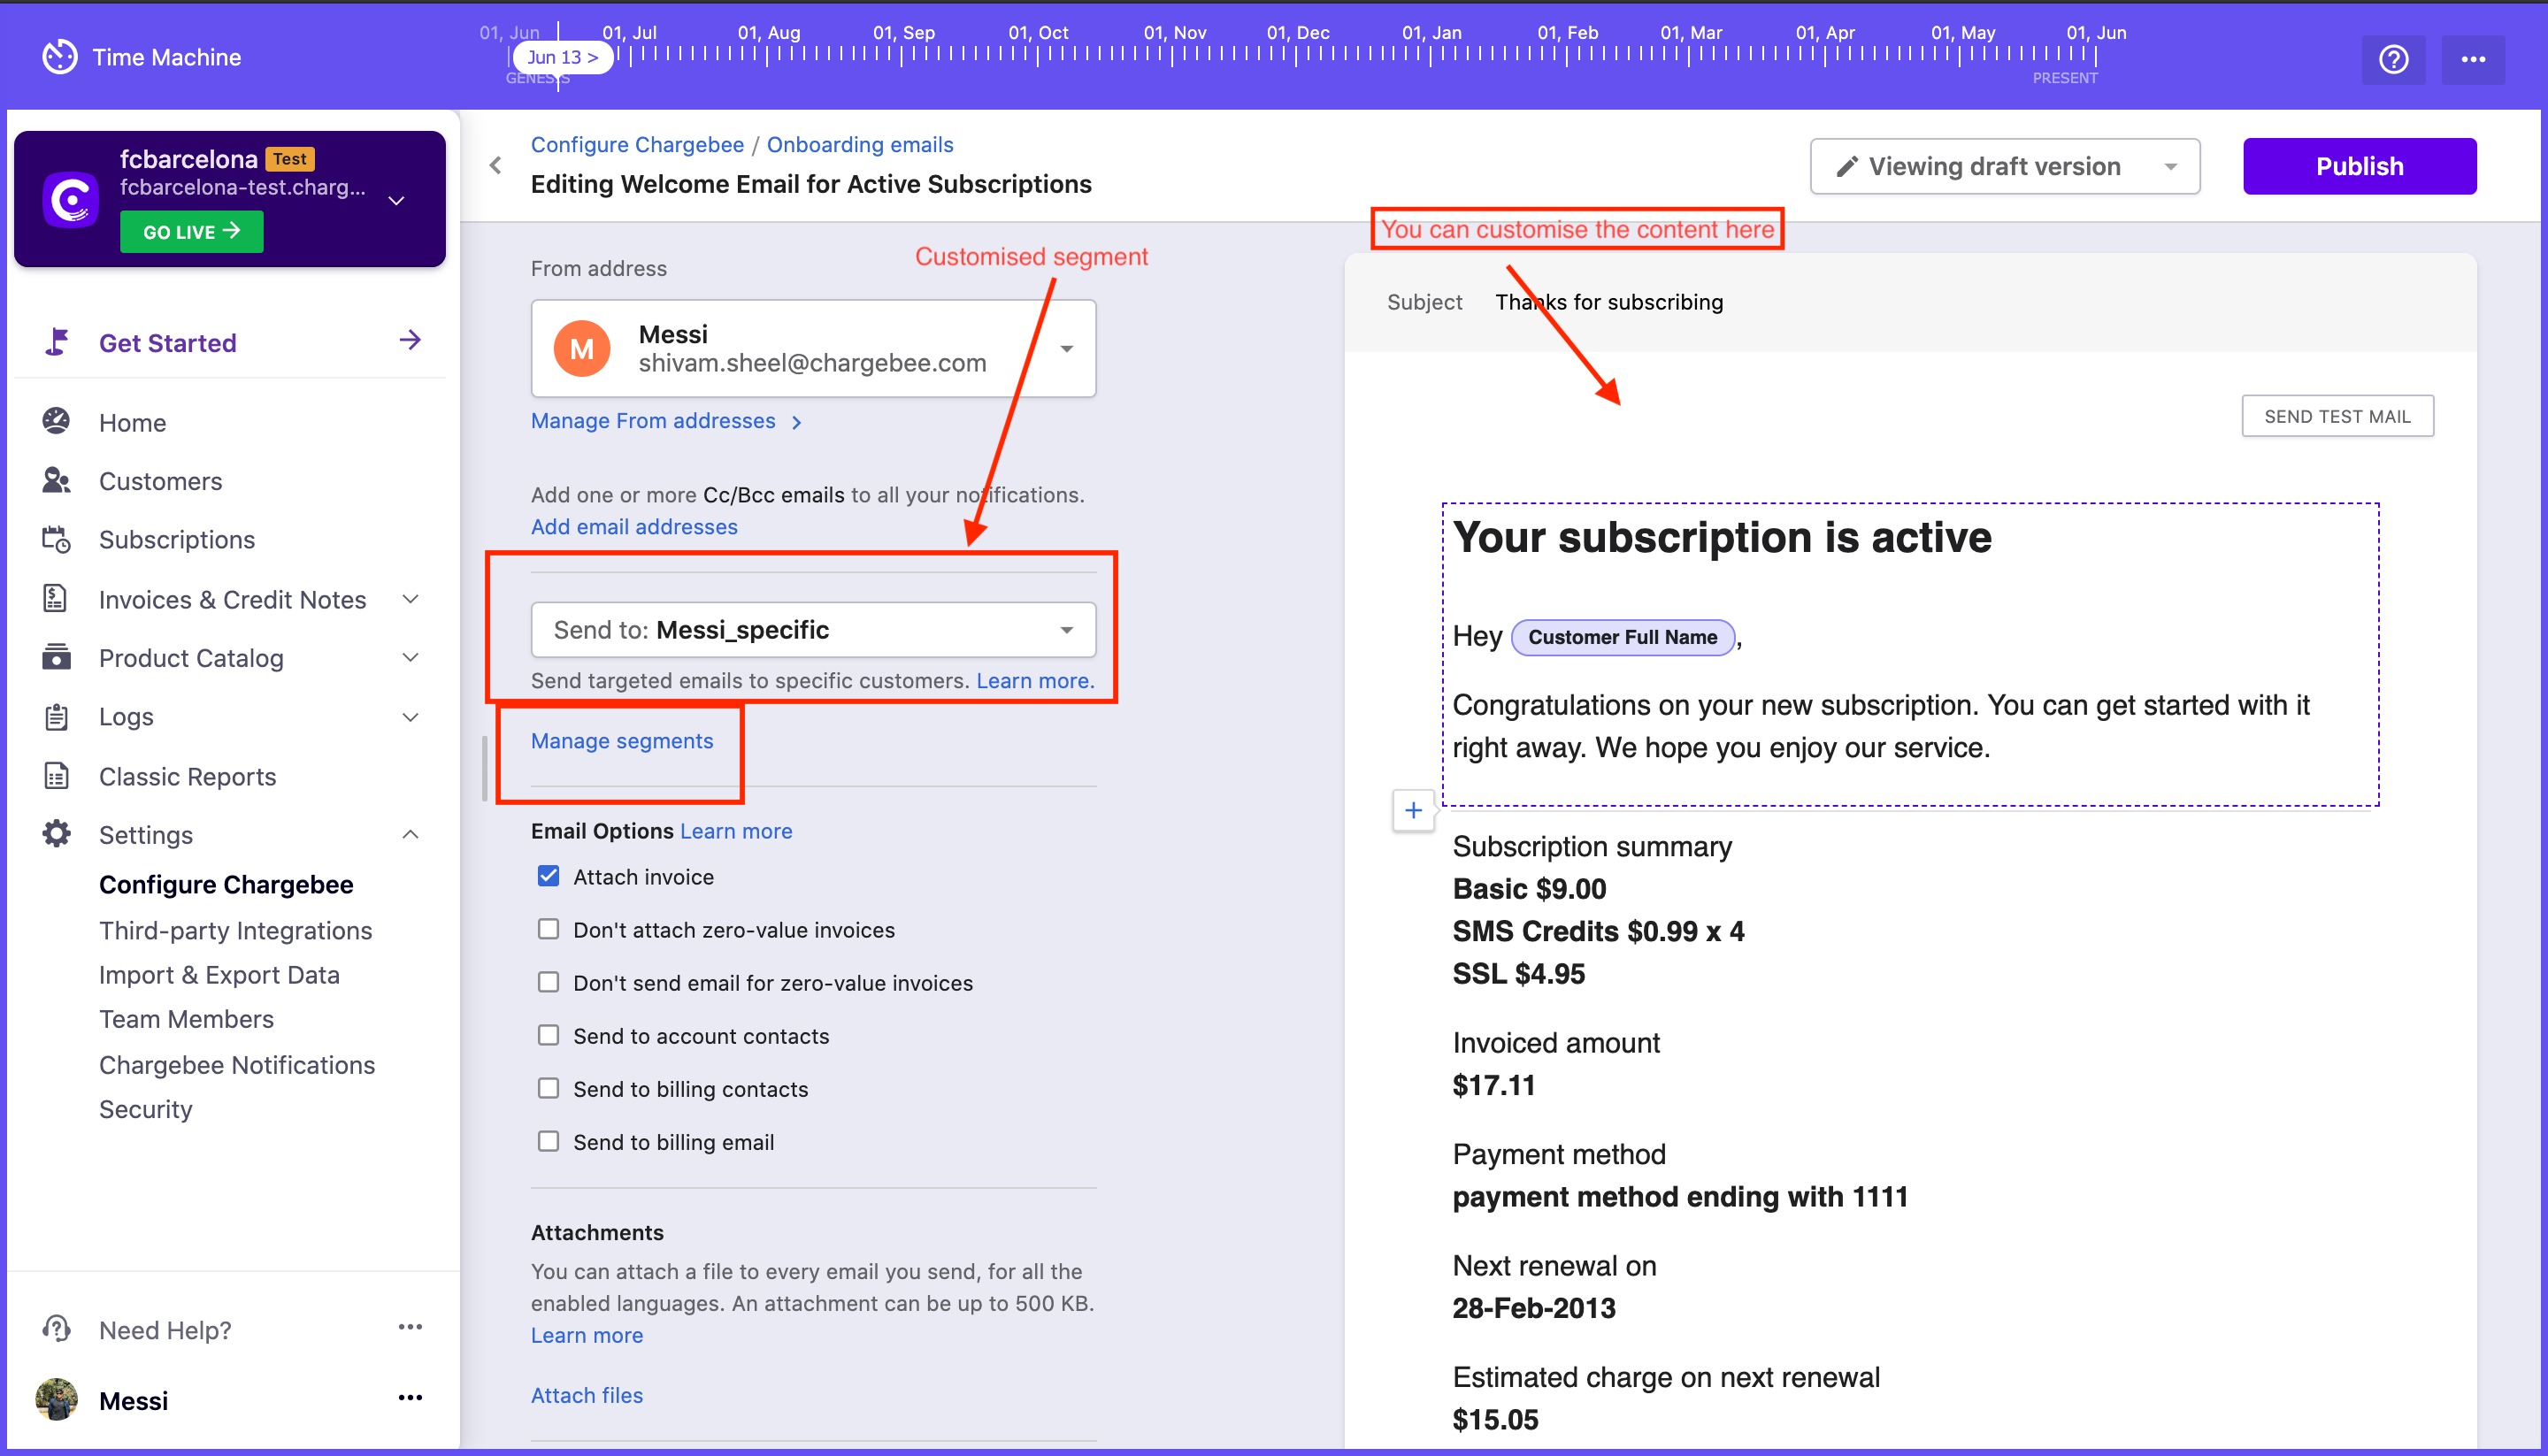Click the Customers people icon
Screen dimensions: 2548x1456
pyautogui.click(x=56, y=481)
